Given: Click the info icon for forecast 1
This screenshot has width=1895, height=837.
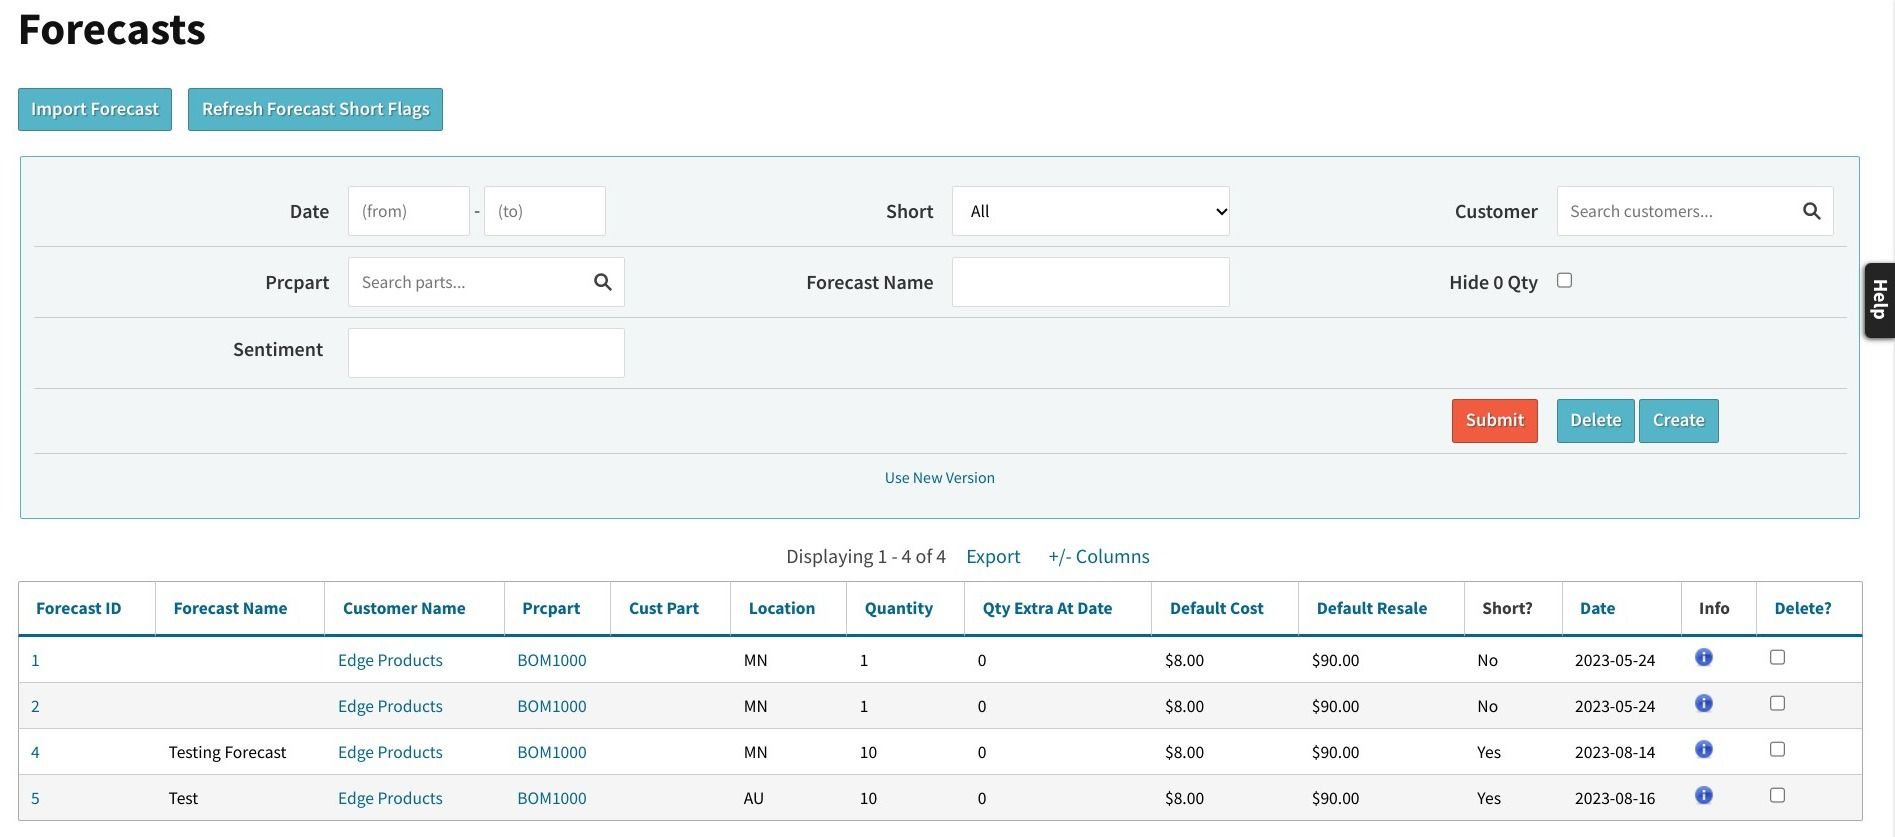Looking at the screenshot, I should point(1704,657).
